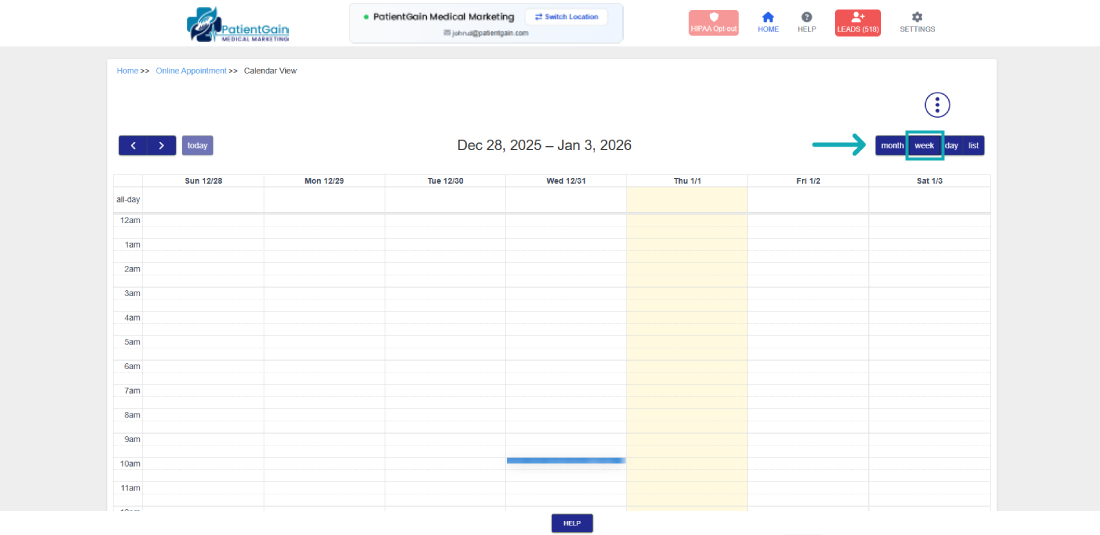Select the Sun 12/28 column header
This screenshot has height=535, width=1100.
(203, 181)
